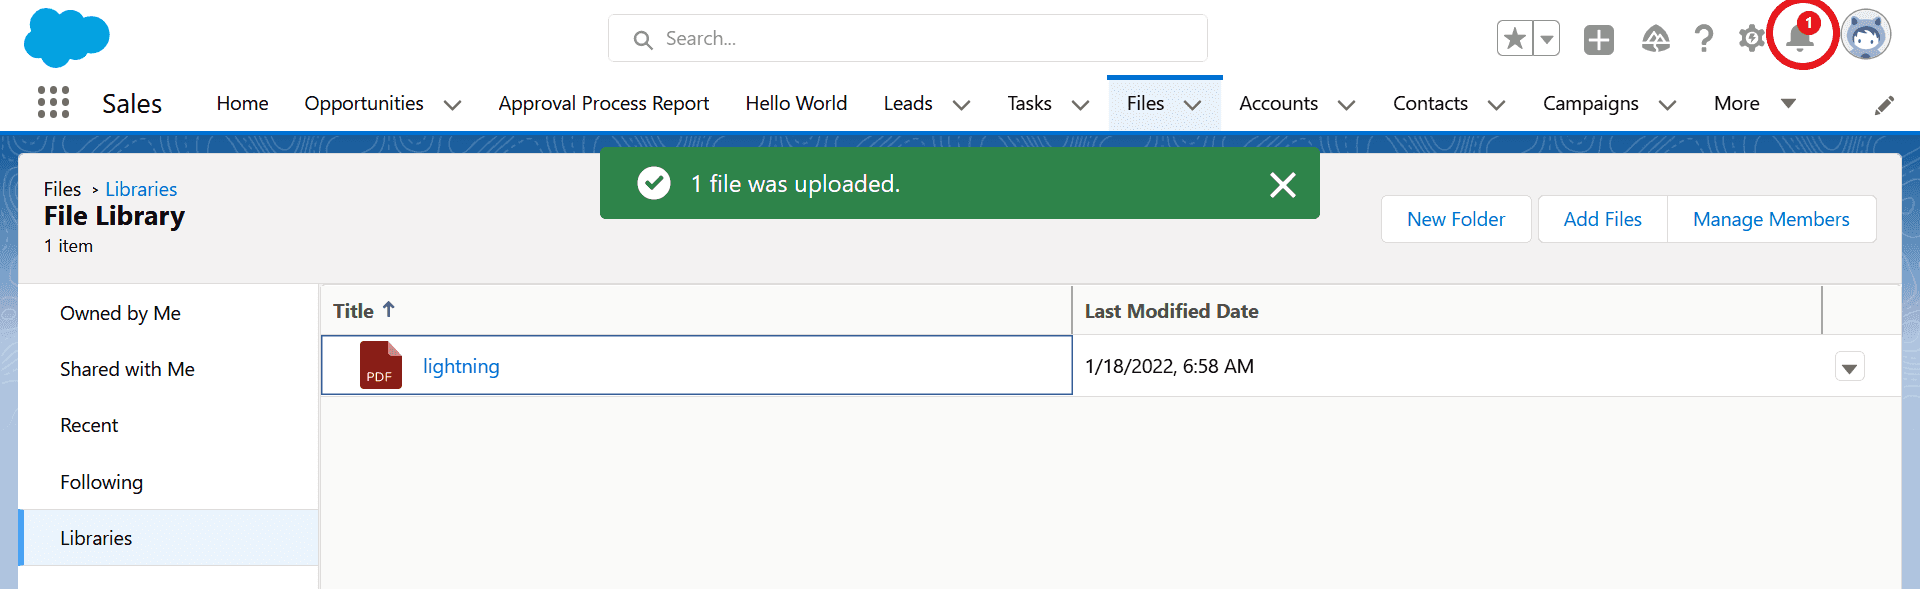Sort by Last Modified Date column
Screen dimensions: 1920x589
click(1171, 311)
